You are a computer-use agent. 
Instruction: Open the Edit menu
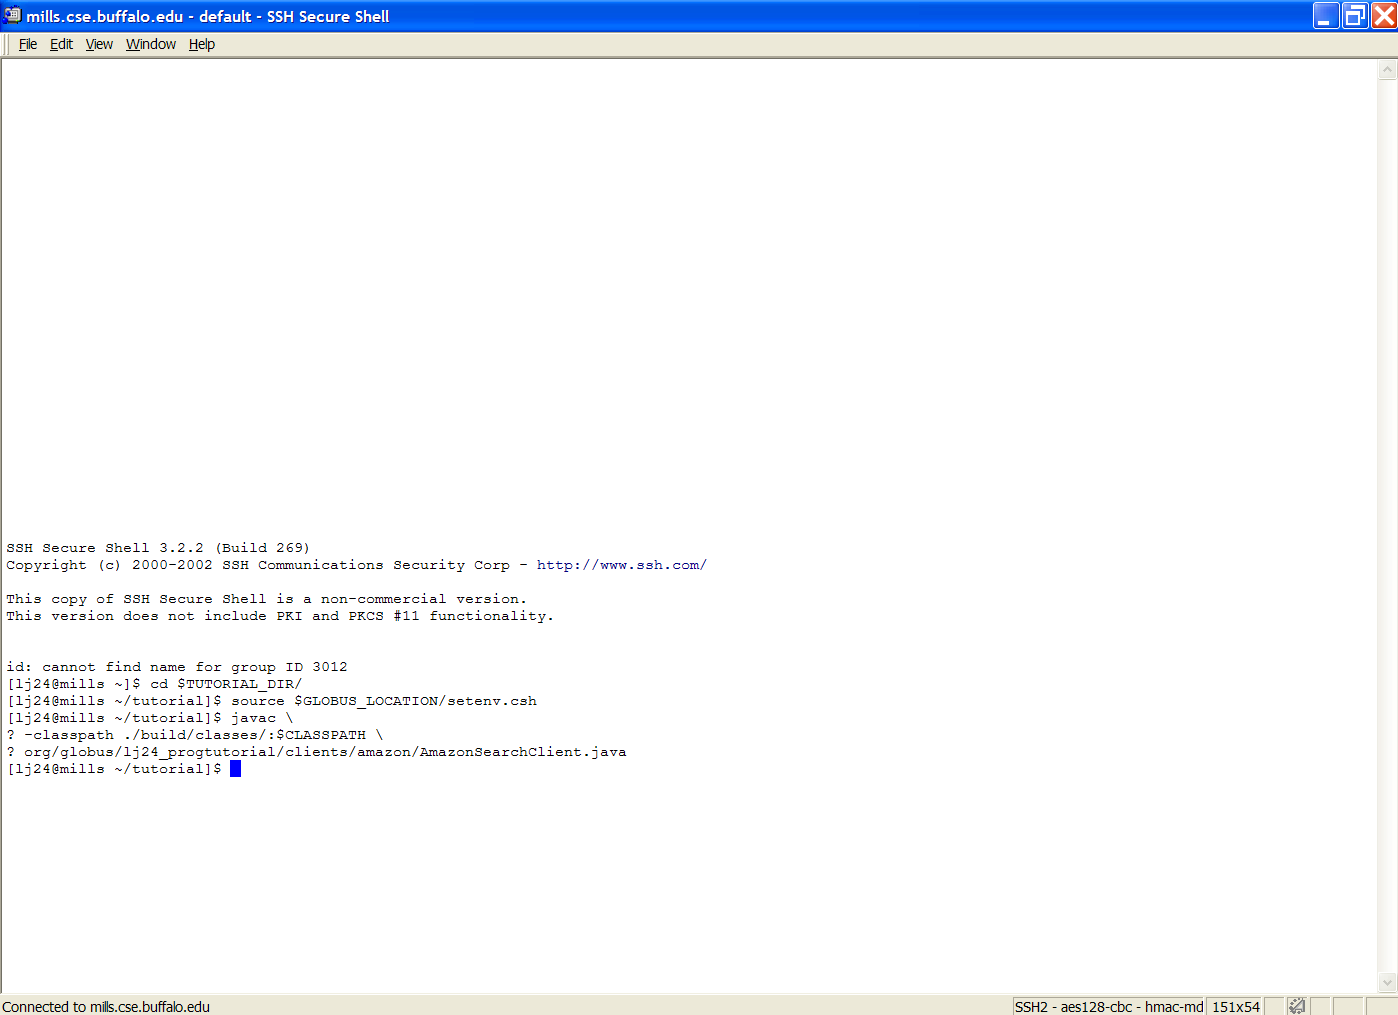coord(61,44)
